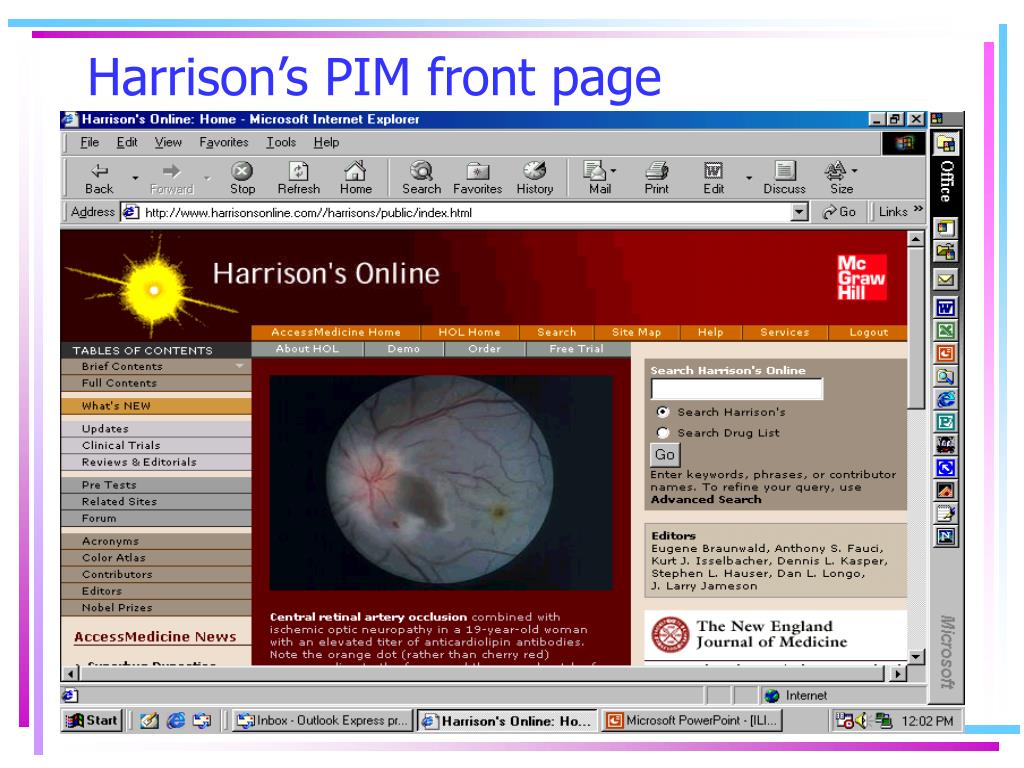
Task: Open Edit button dropdown arrow
Action: pos(749,178)
